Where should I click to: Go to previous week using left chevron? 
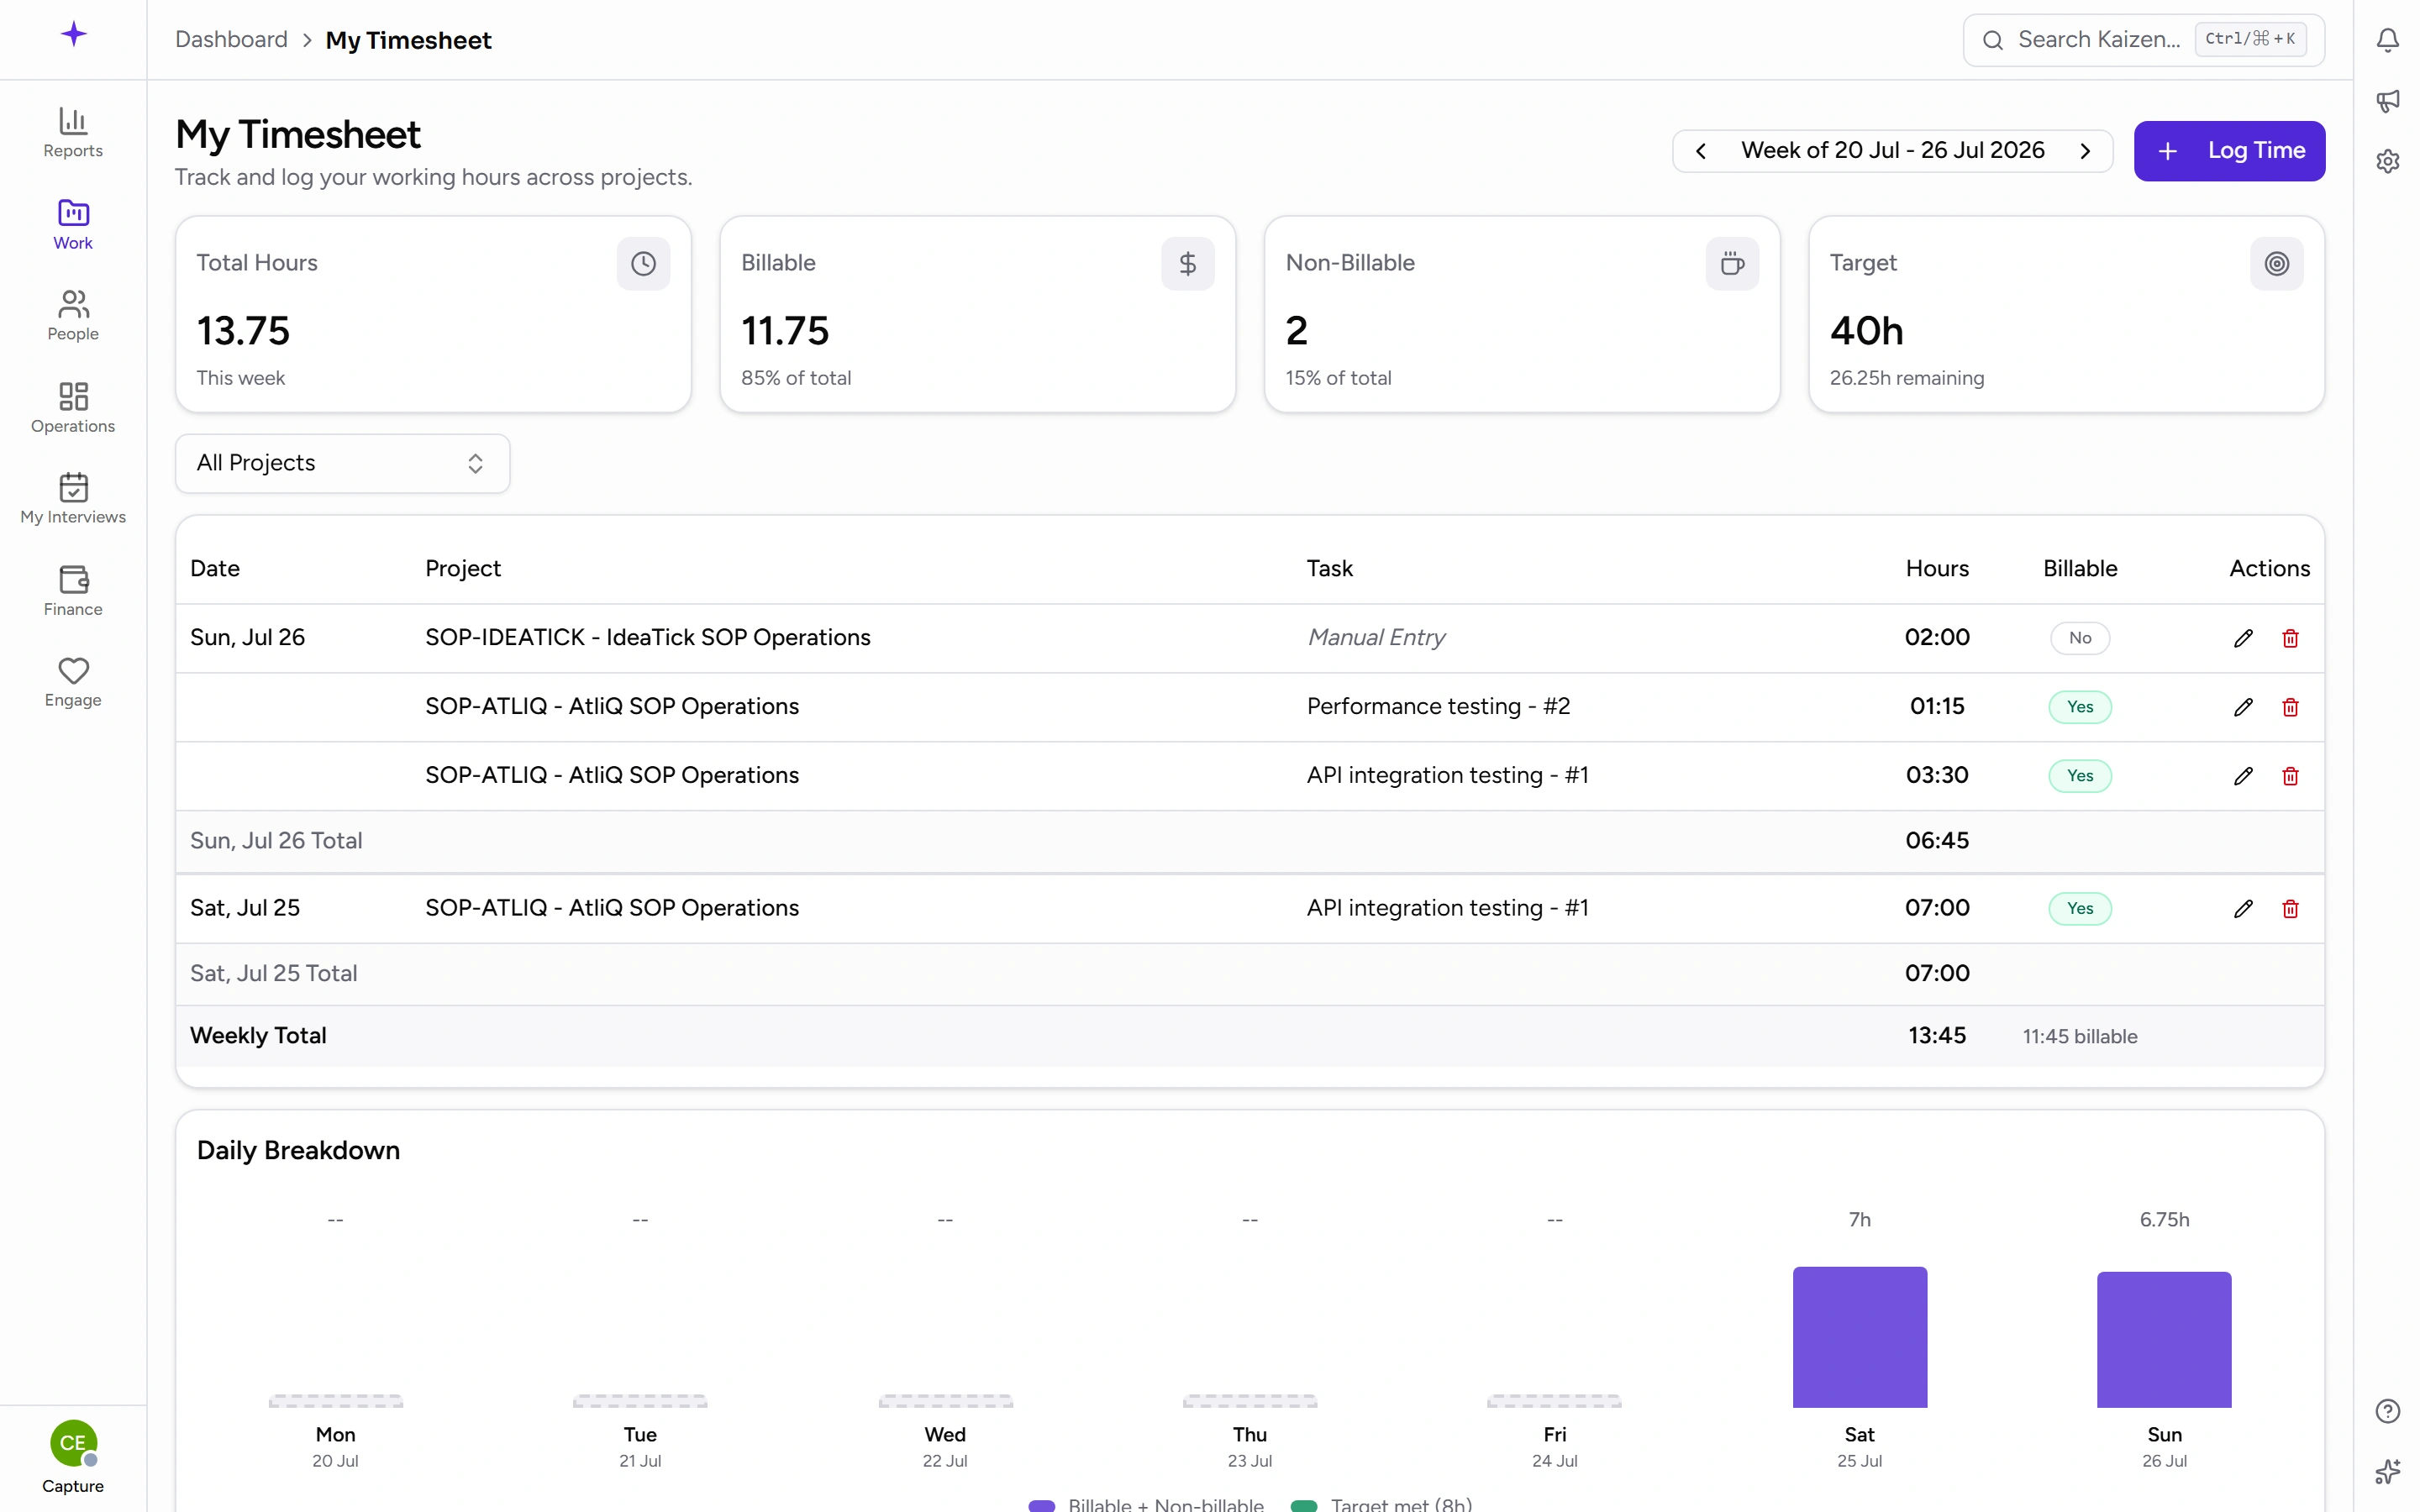pos(1701,151)
